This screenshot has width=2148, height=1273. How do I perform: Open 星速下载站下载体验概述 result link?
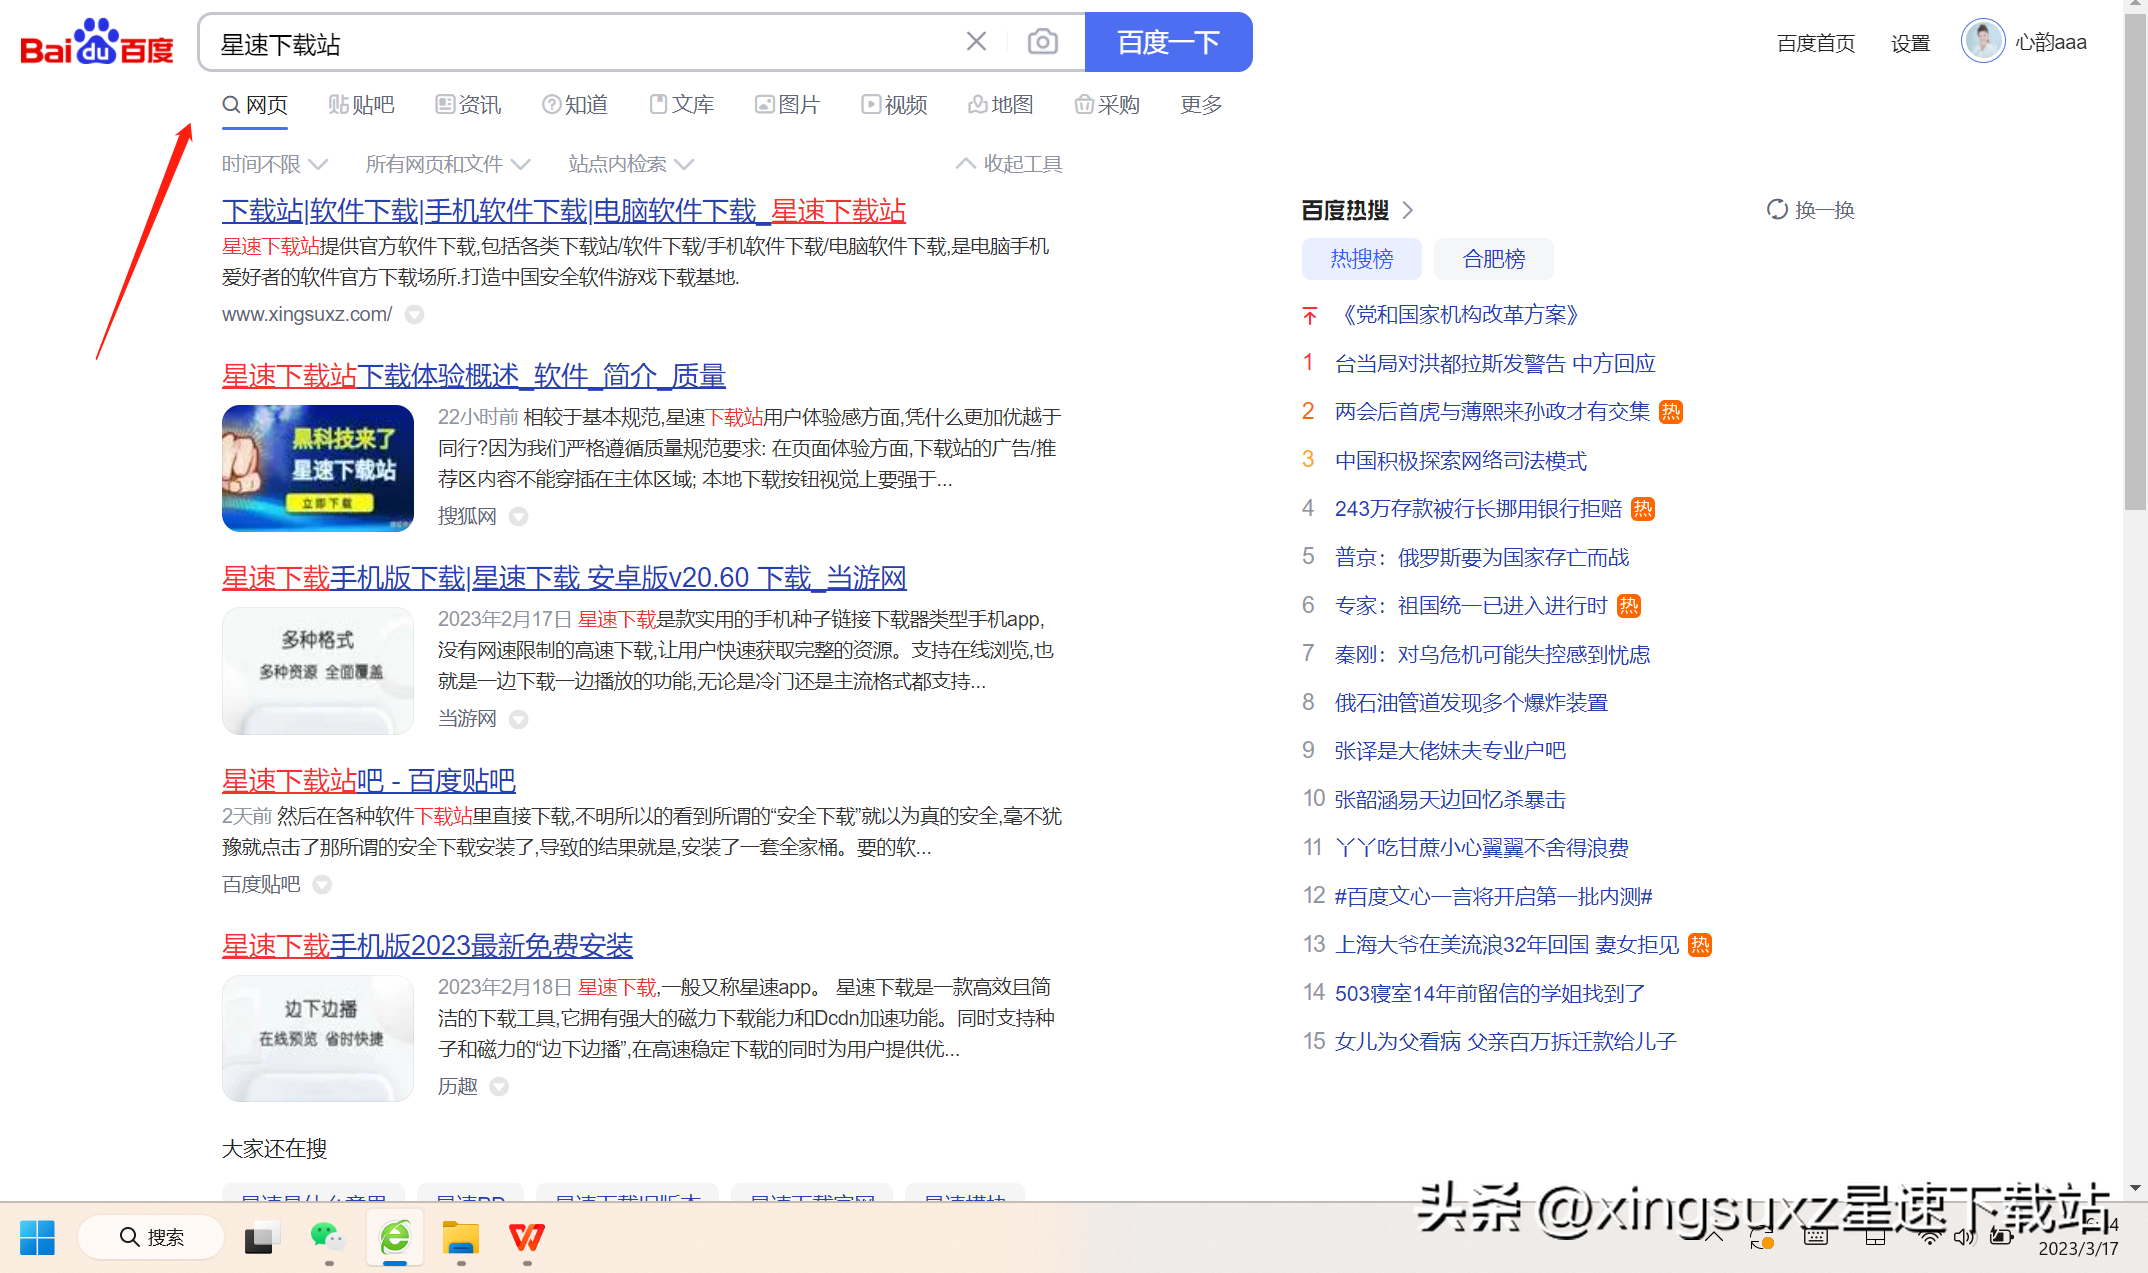(474, 376)
